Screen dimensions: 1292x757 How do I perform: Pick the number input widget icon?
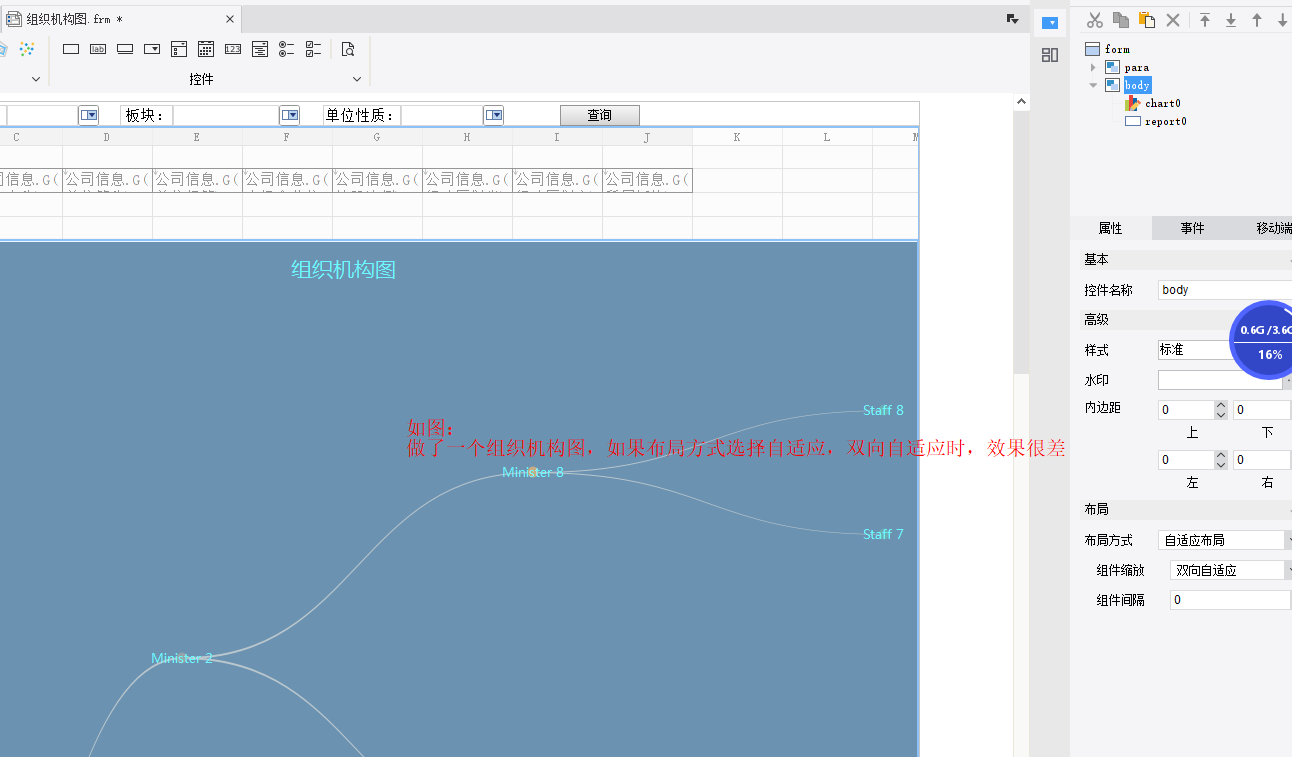(x=233, y=49)
